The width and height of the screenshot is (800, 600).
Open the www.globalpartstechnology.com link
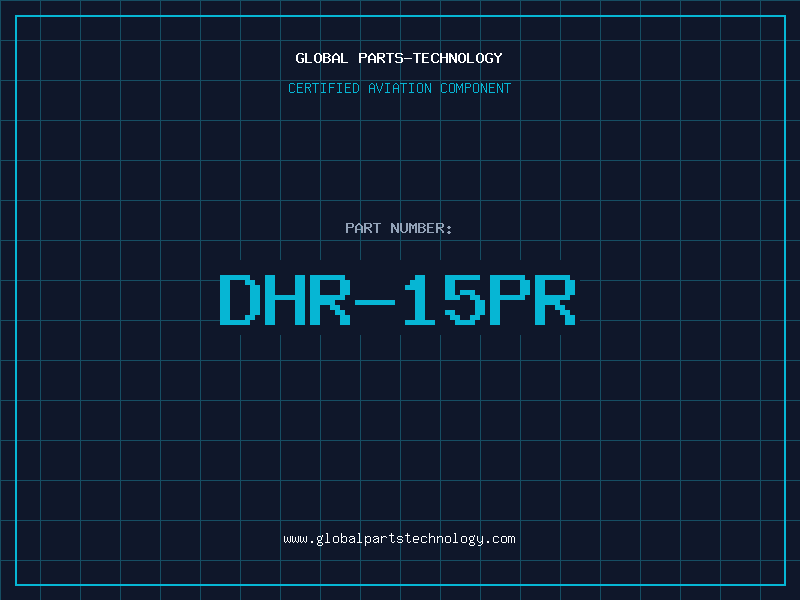click(x=399, y=539)
